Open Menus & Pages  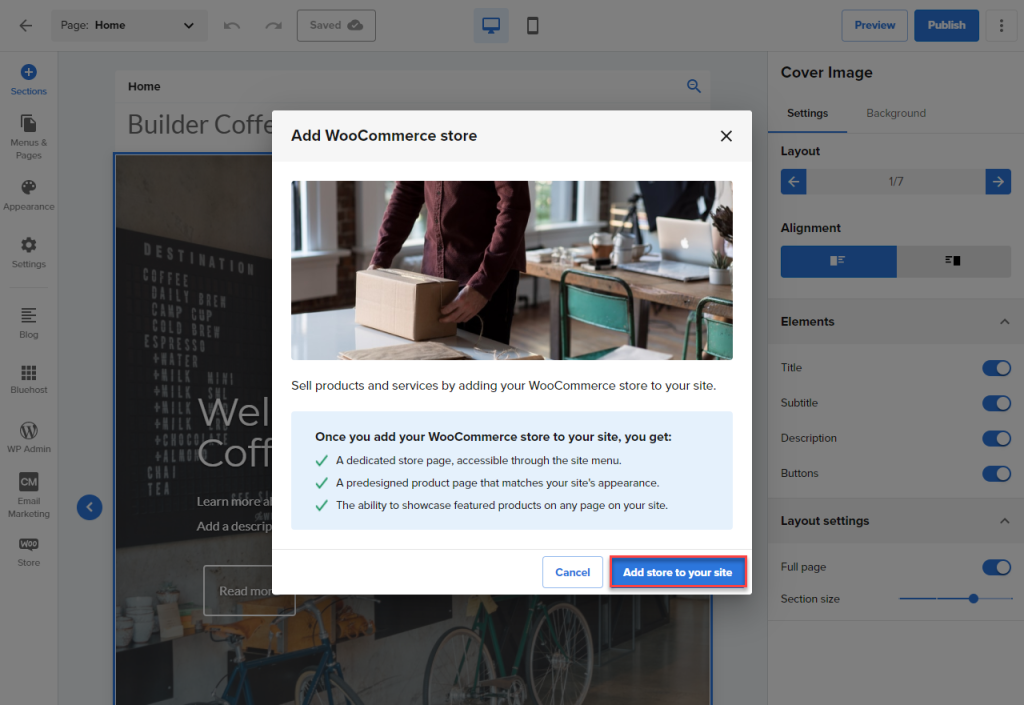pyautogui.click(x=29, y=137)
